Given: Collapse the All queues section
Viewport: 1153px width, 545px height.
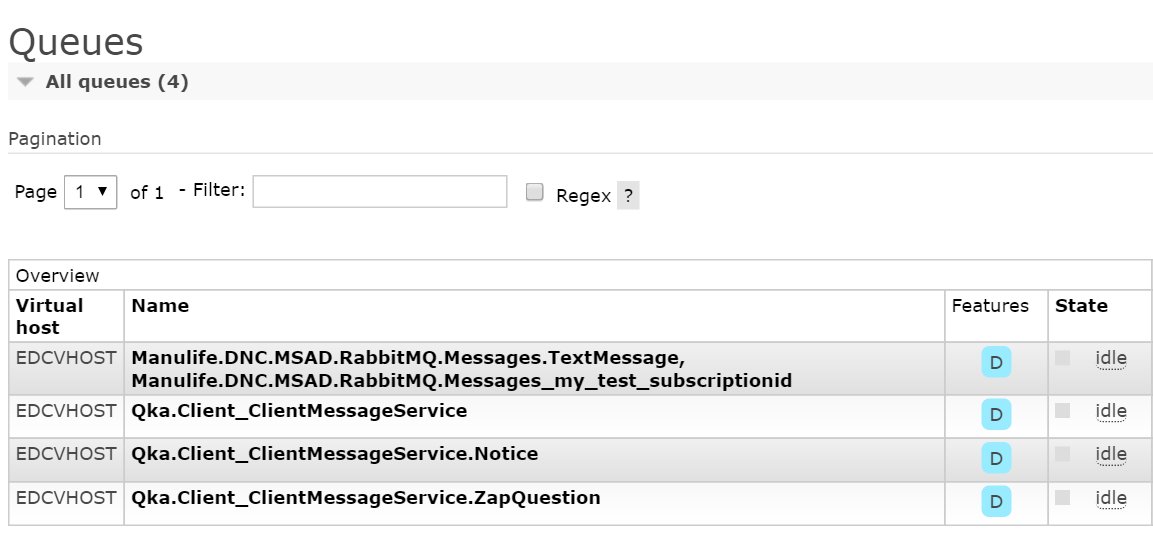Looking at the screenshot, I should coord(26,82).
